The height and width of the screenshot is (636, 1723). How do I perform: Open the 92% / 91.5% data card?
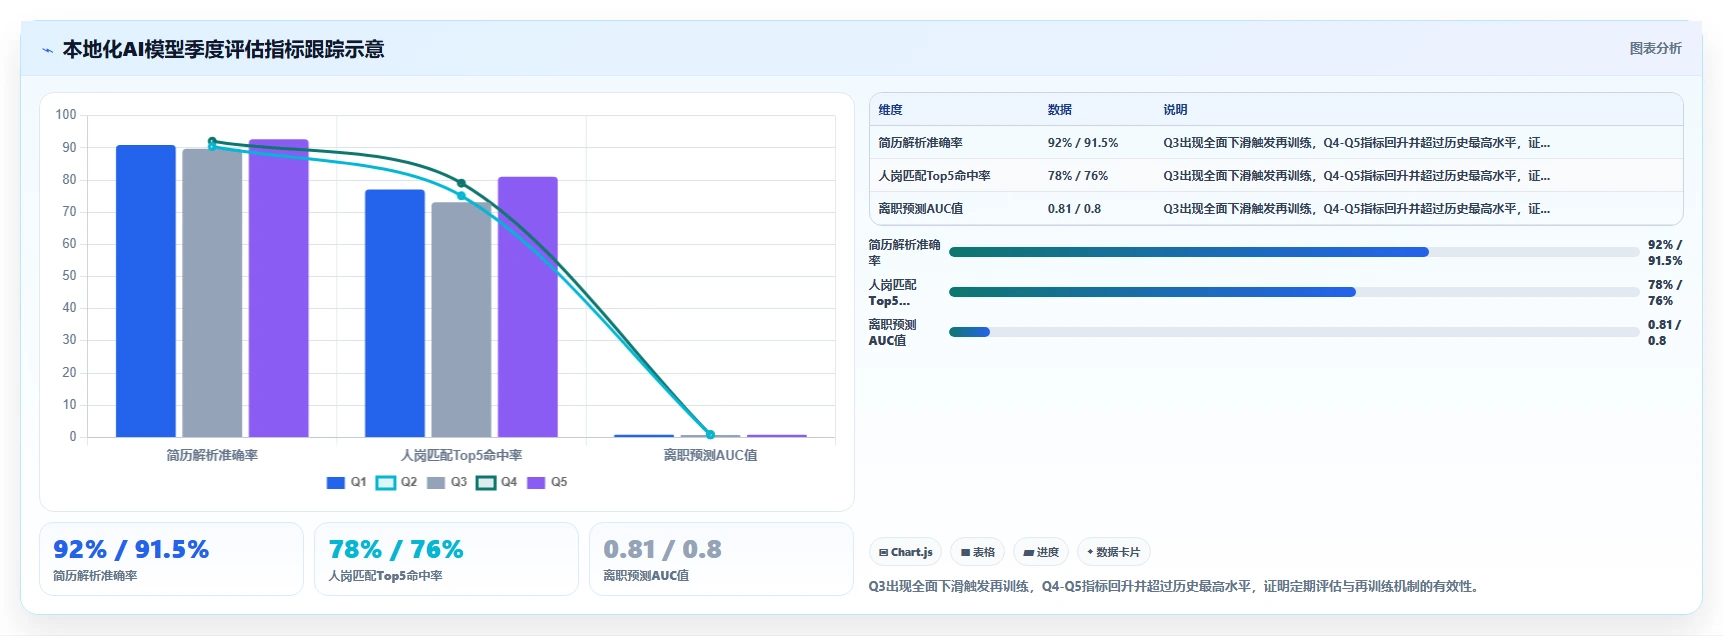[x=171, y=559]
